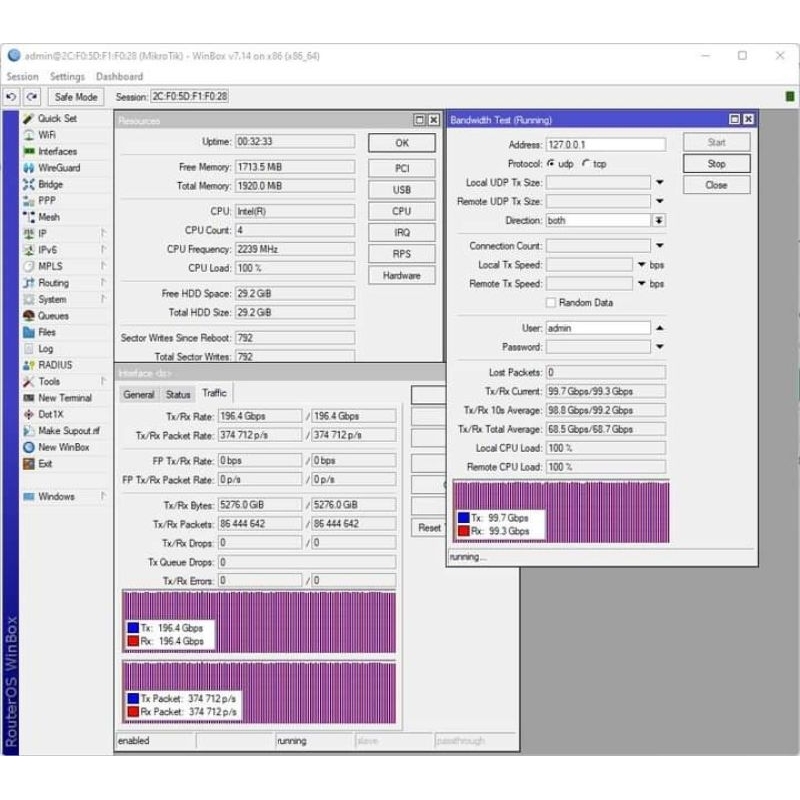
Task: Click the blue Tx legend swatch in Bandwidth Test
Action: (x=463, y=519)
